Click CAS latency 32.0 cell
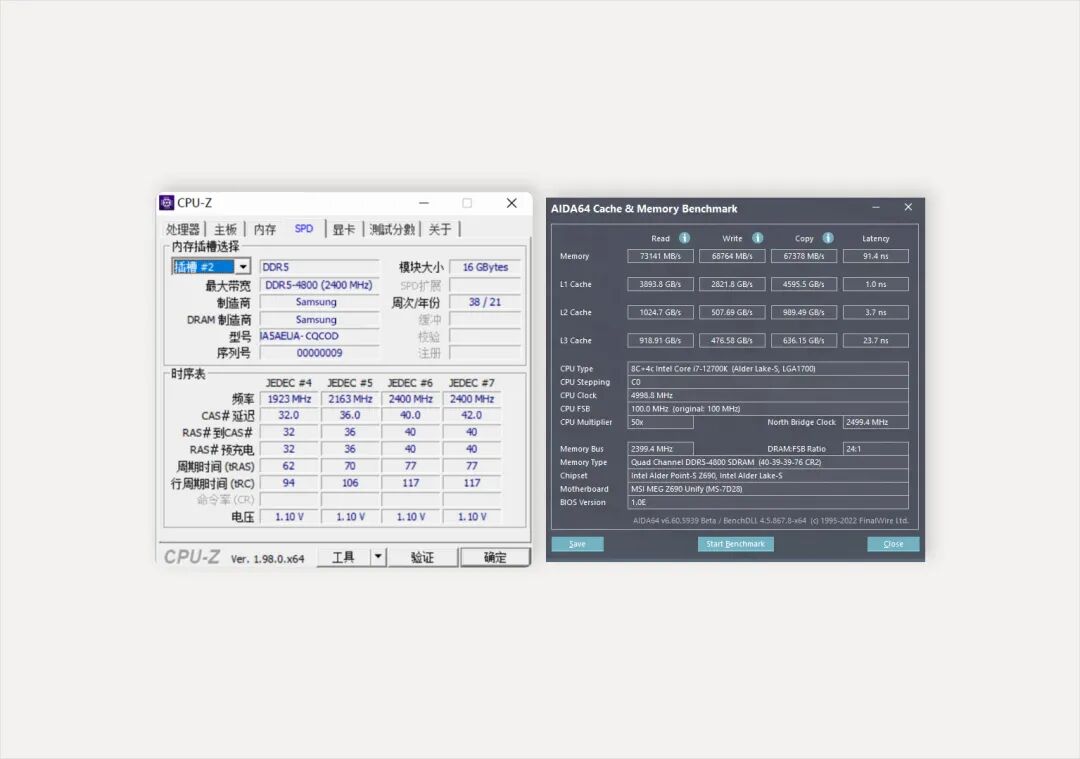 tap(289, 415)
